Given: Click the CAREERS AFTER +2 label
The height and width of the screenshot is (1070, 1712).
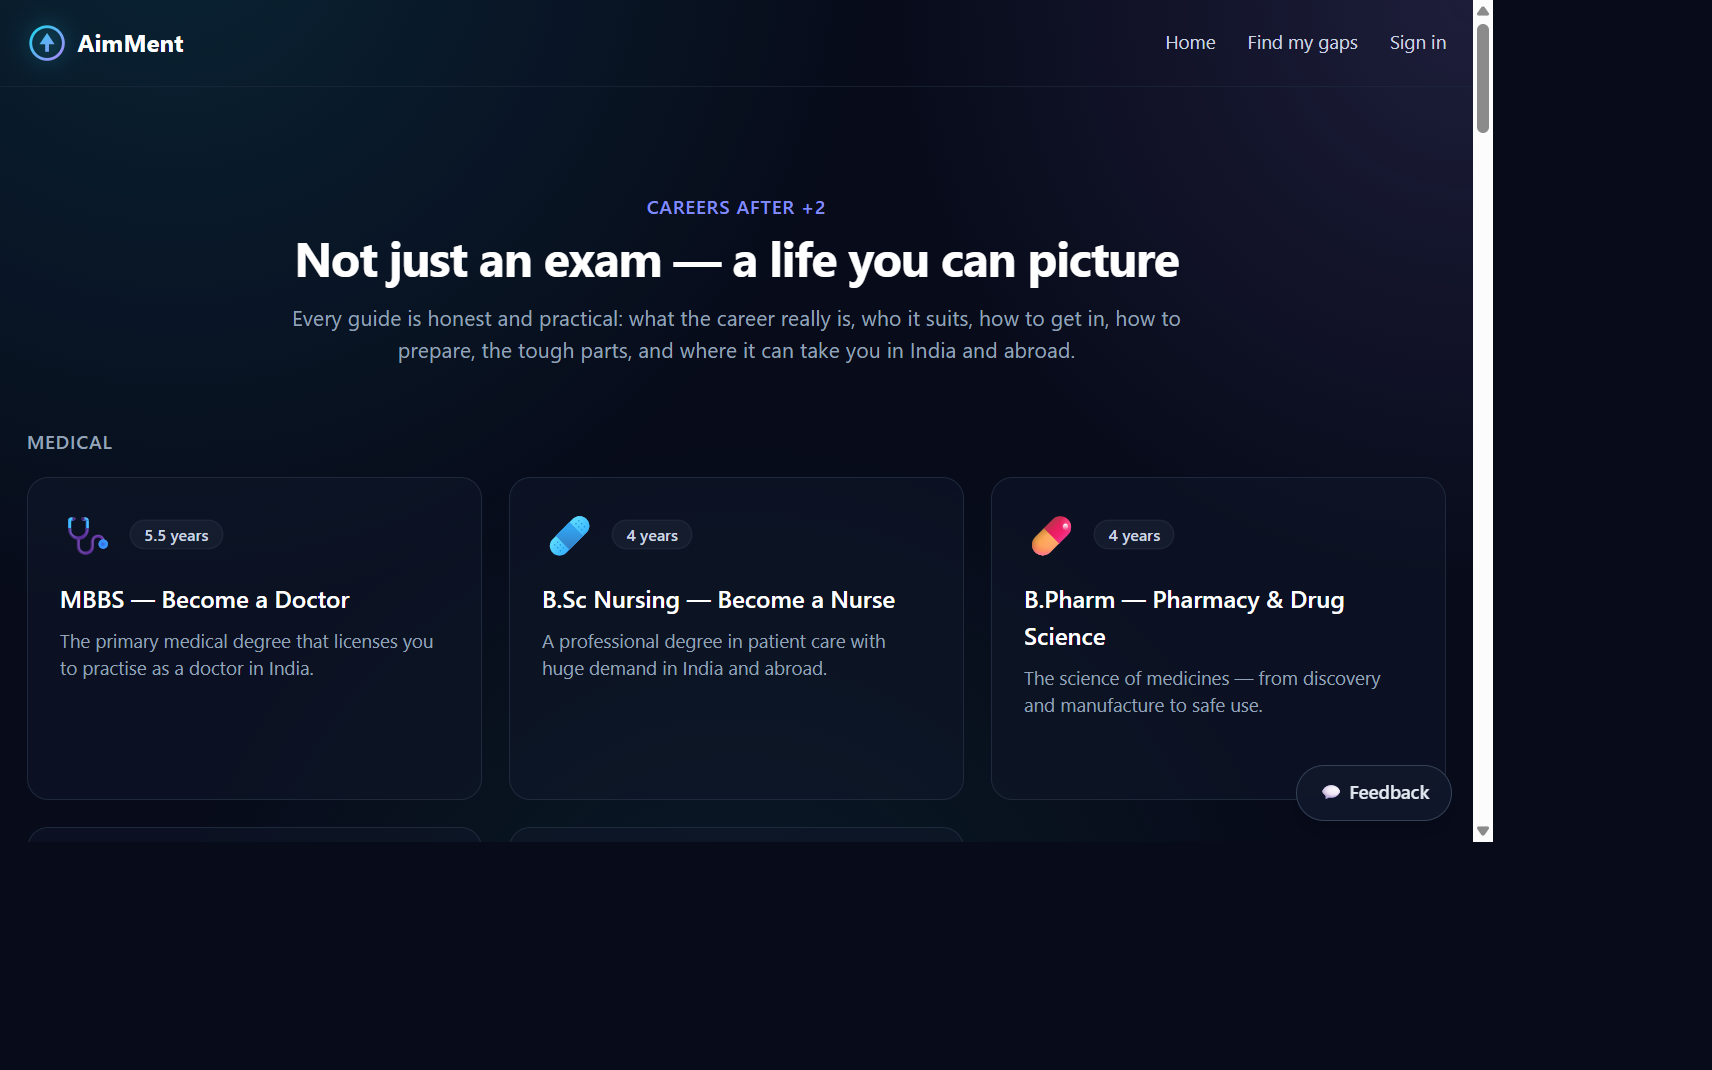Looking at the screenshot, I should [736, 208].
